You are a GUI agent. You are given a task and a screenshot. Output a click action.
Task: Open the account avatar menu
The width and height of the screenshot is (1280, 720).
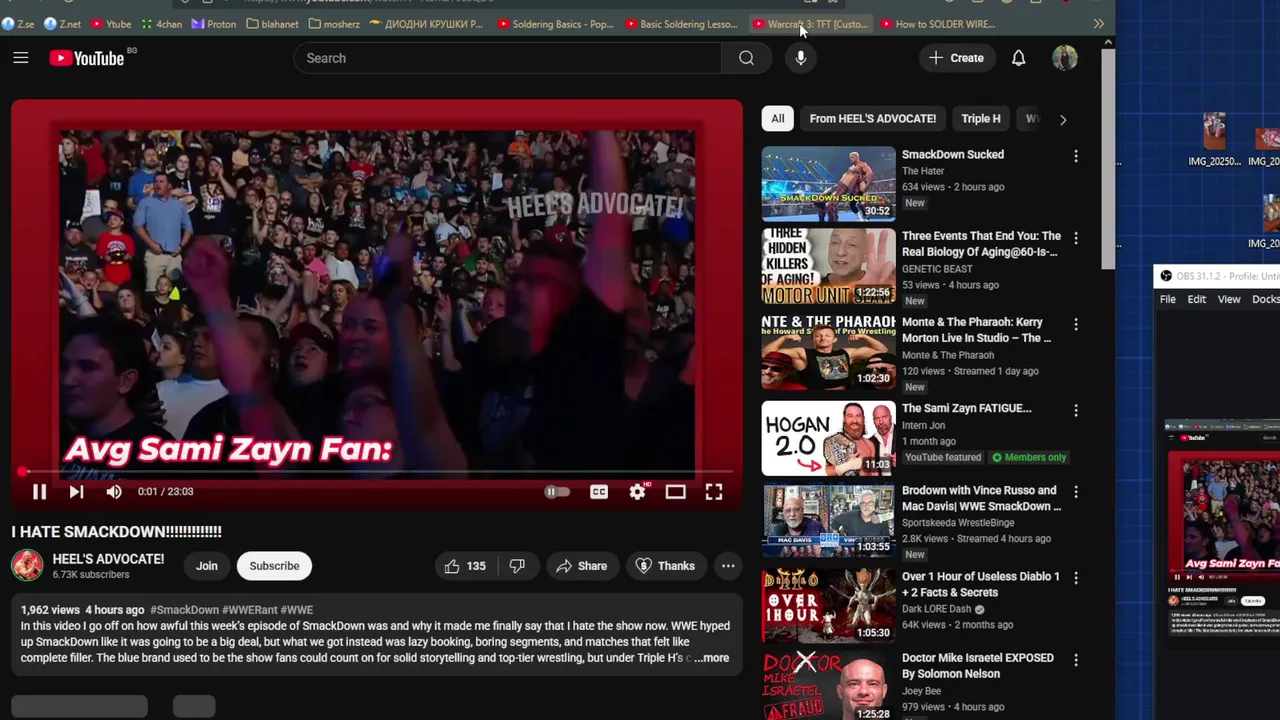1064,58
